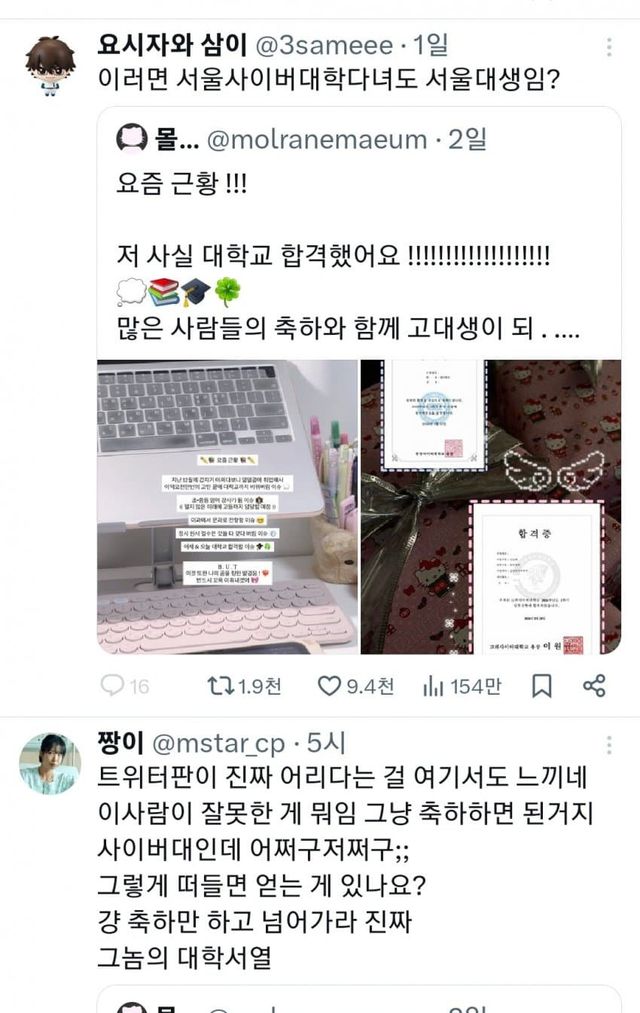Tap retweet icon with 1.9천 count
Screen dimensions: 640x1013
tap(220, 685)
